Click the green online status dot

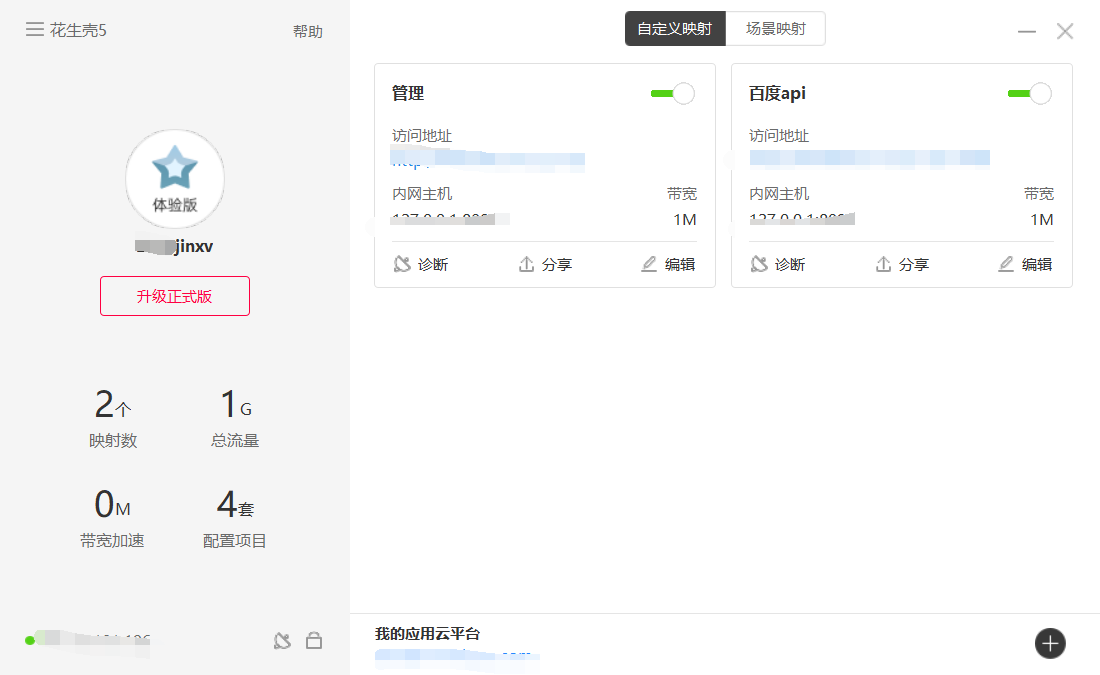pos(29,640)
